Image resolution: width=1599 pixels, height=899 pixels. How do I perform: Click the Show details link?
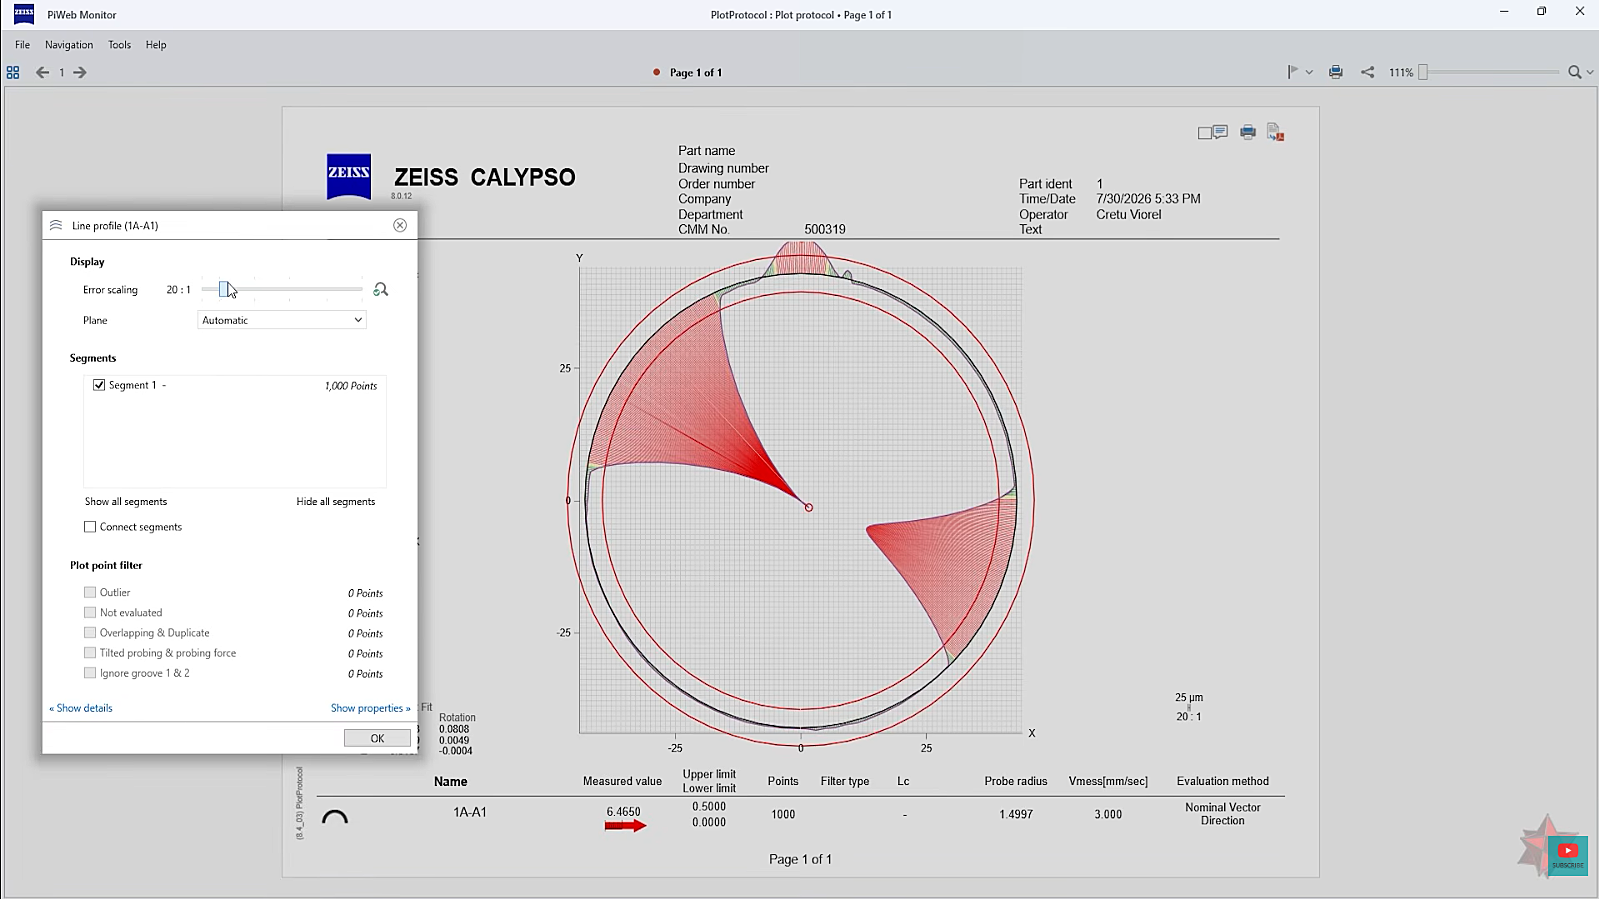click(81, 708)
